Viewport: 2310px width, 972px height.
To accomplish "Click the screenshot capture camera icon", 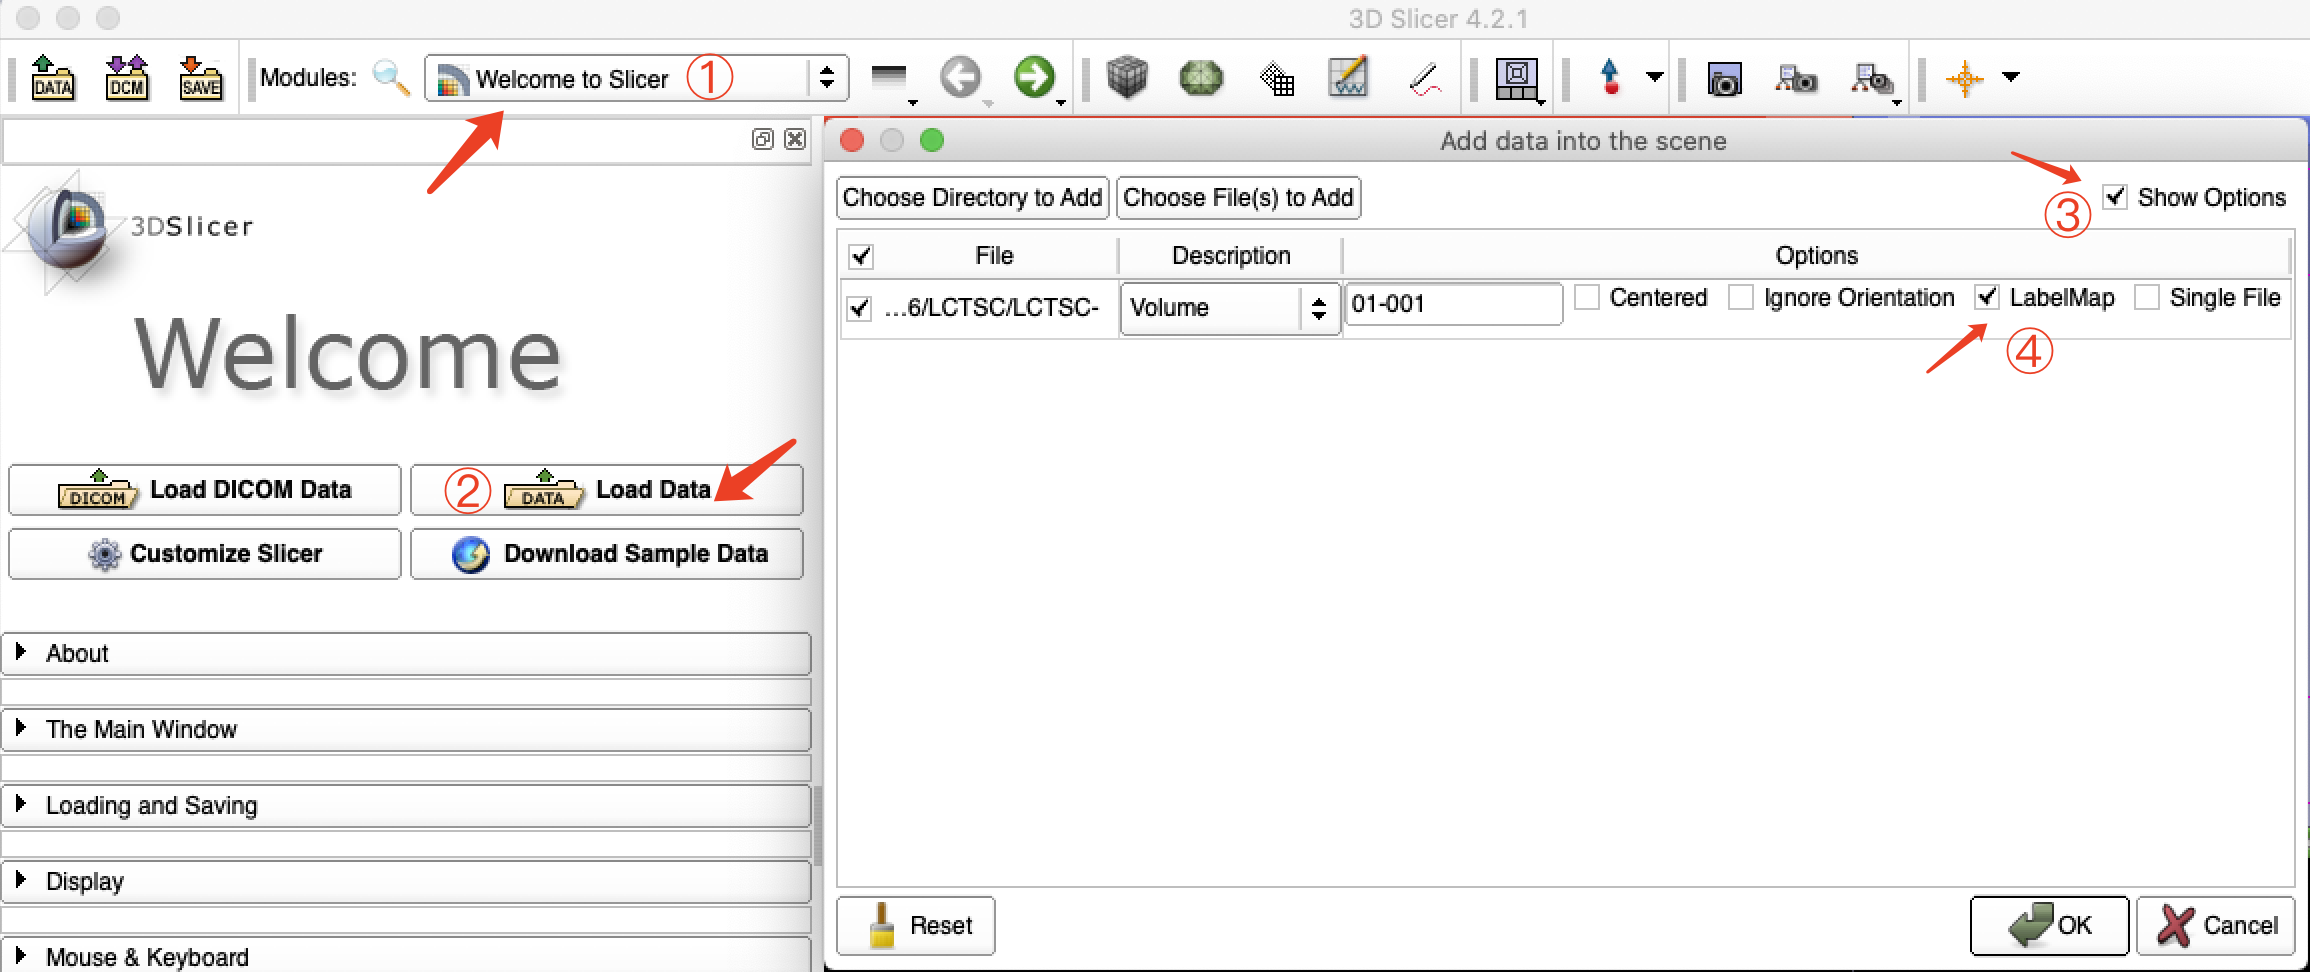I will point(1724,79).
